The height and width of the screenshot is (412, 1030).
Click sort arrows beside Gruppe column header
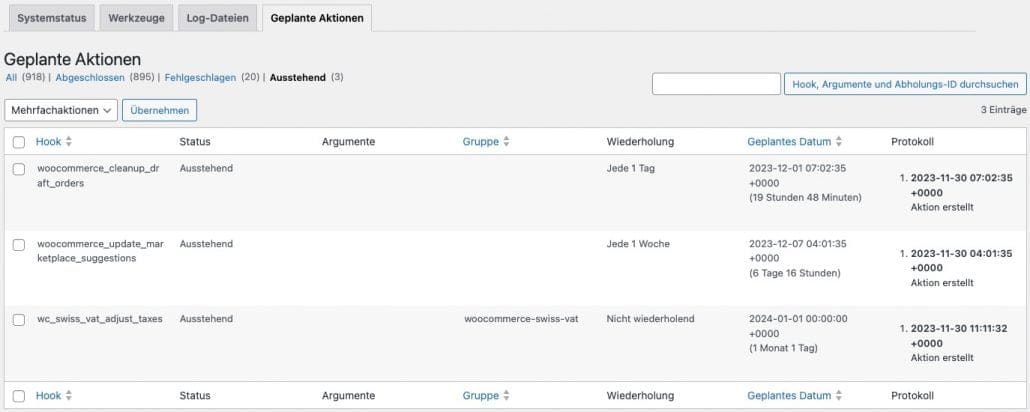(506, 142)
